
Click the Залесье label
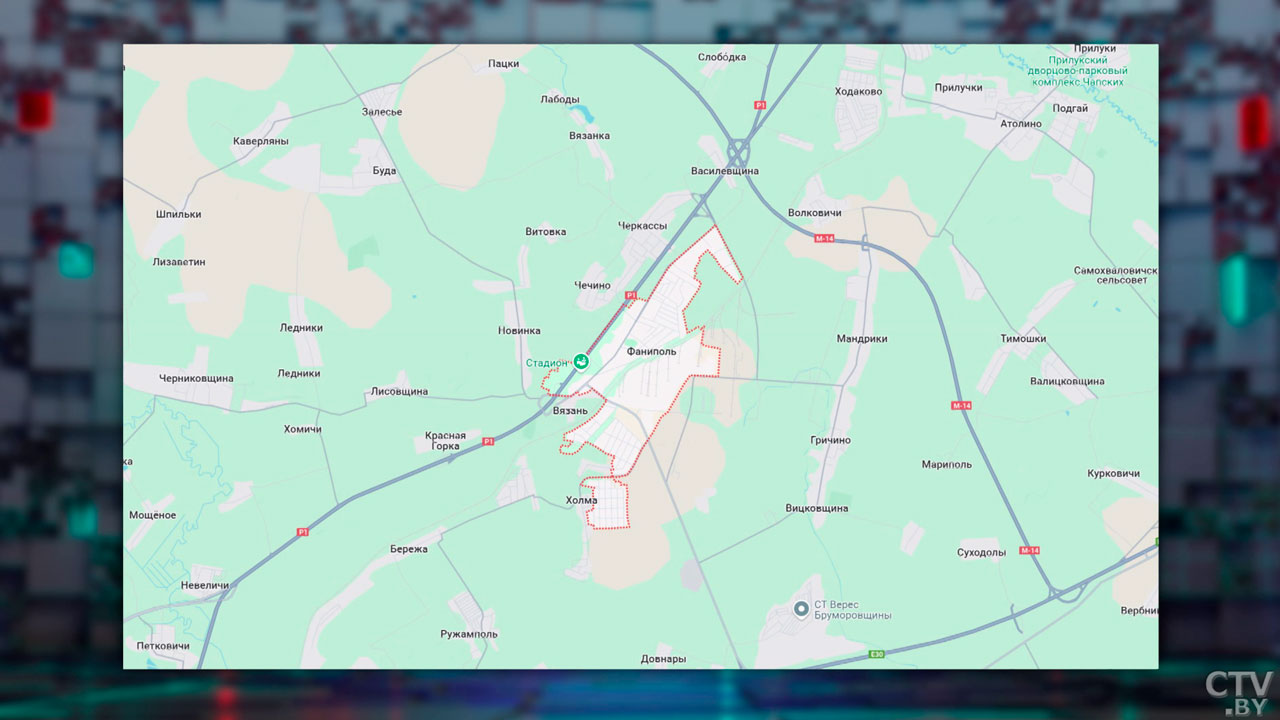[382, 112]
